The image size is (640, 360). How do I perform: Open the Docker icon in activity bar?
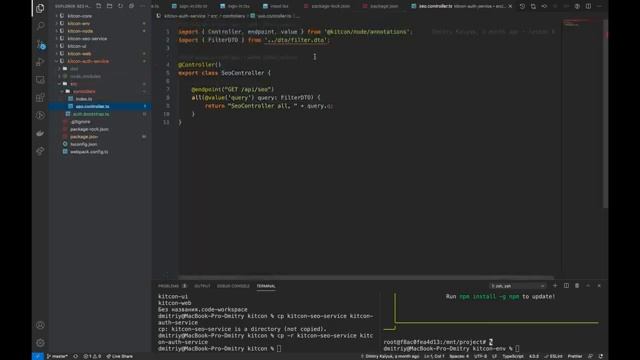40,133
